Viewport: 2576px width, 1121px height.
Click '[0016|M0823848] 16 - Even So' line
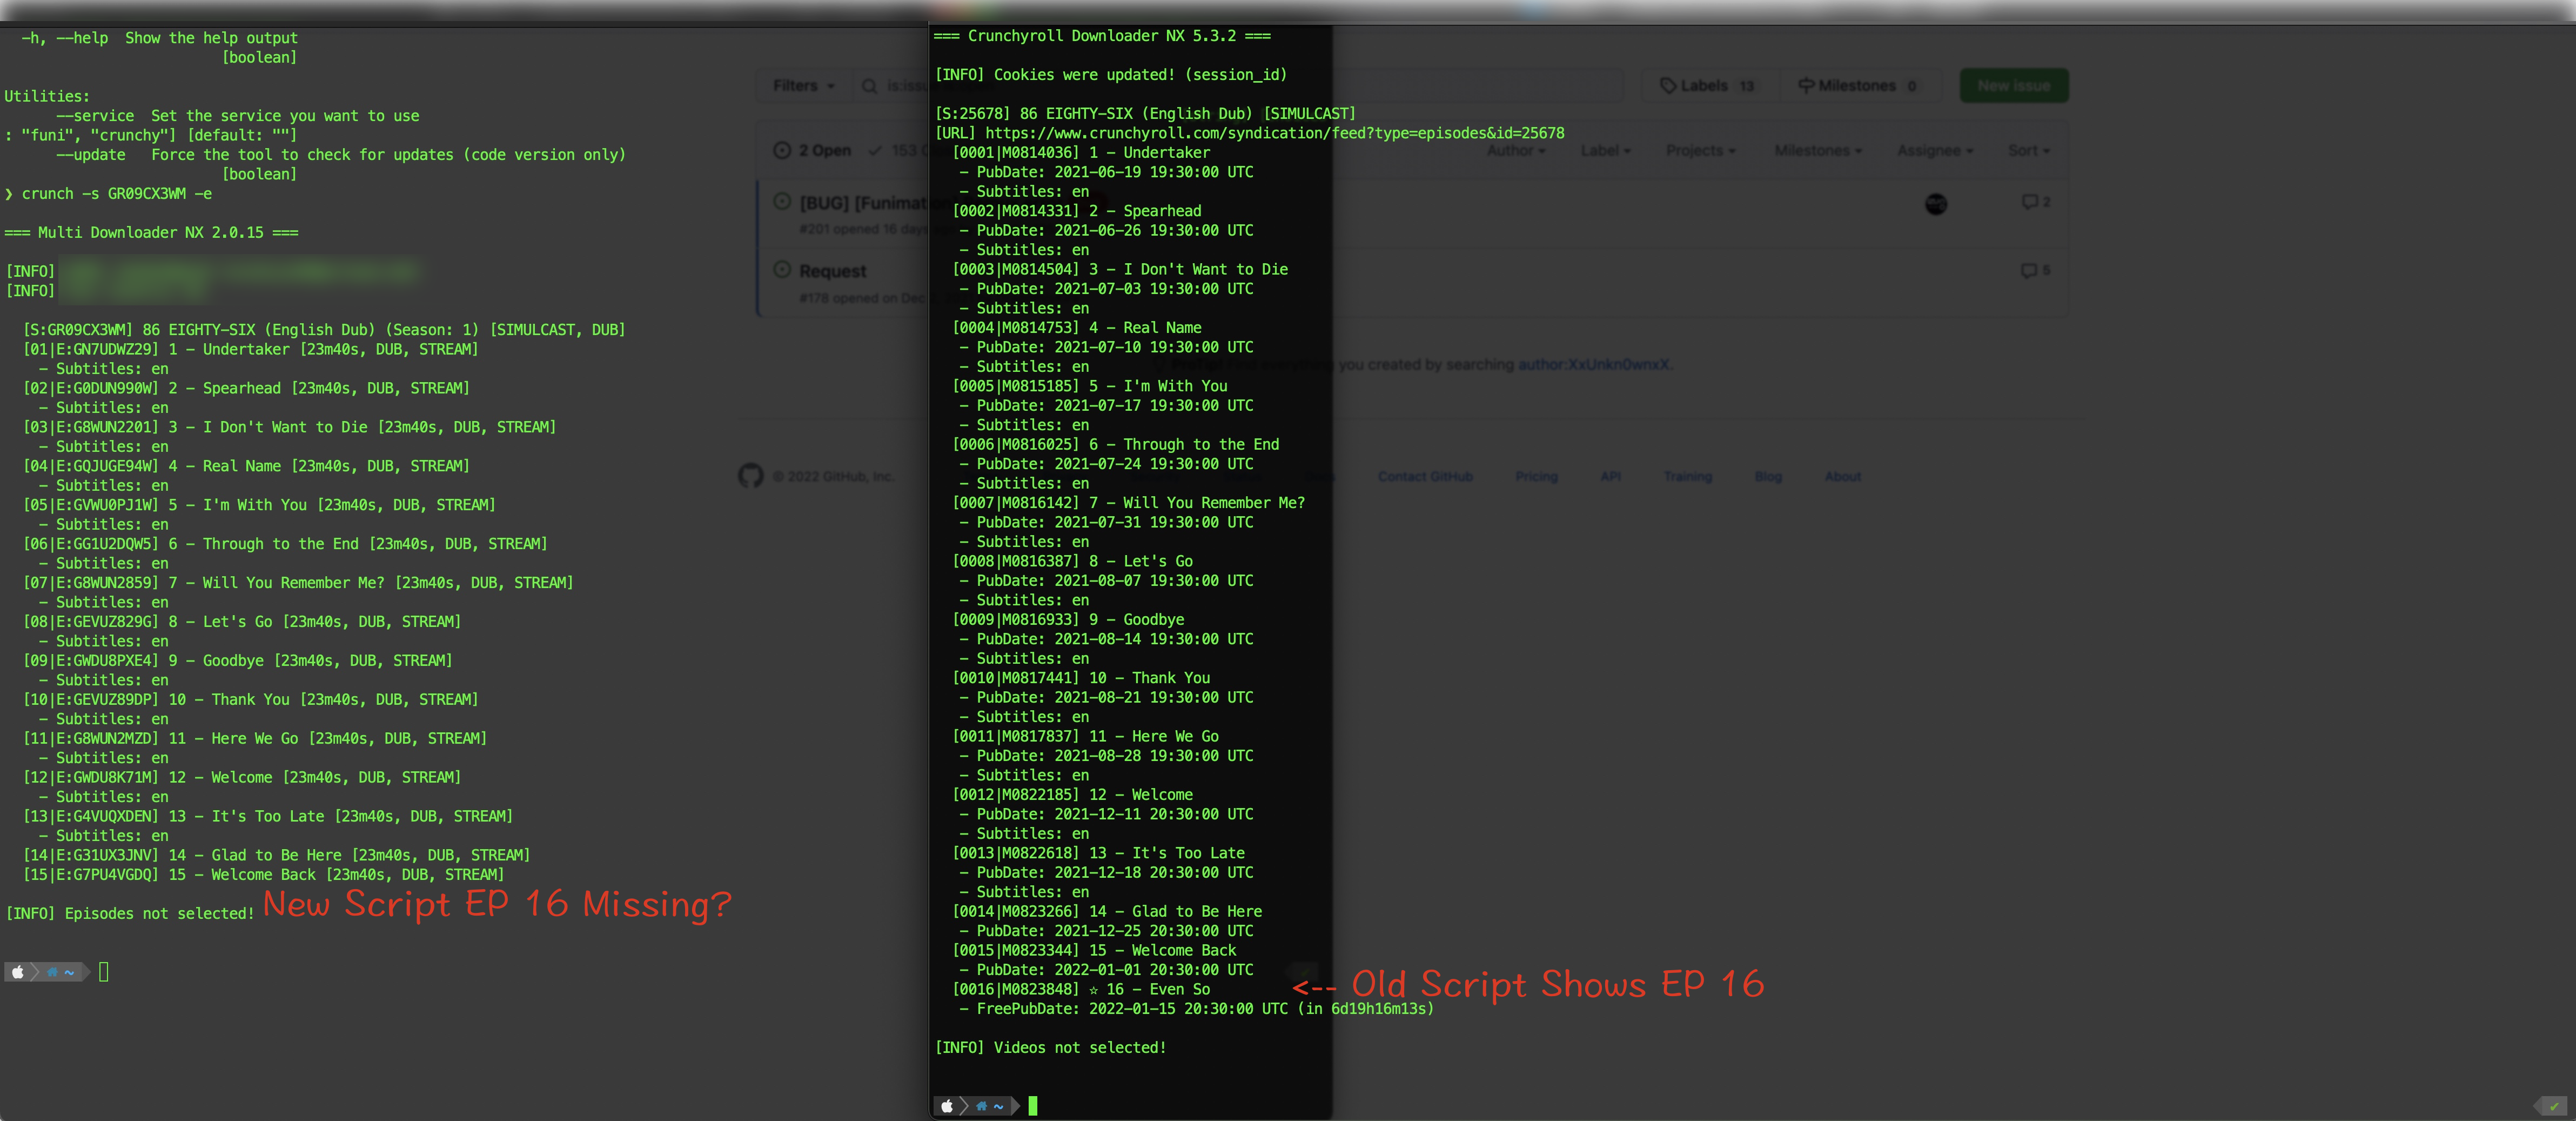[x=1081, y=990]
